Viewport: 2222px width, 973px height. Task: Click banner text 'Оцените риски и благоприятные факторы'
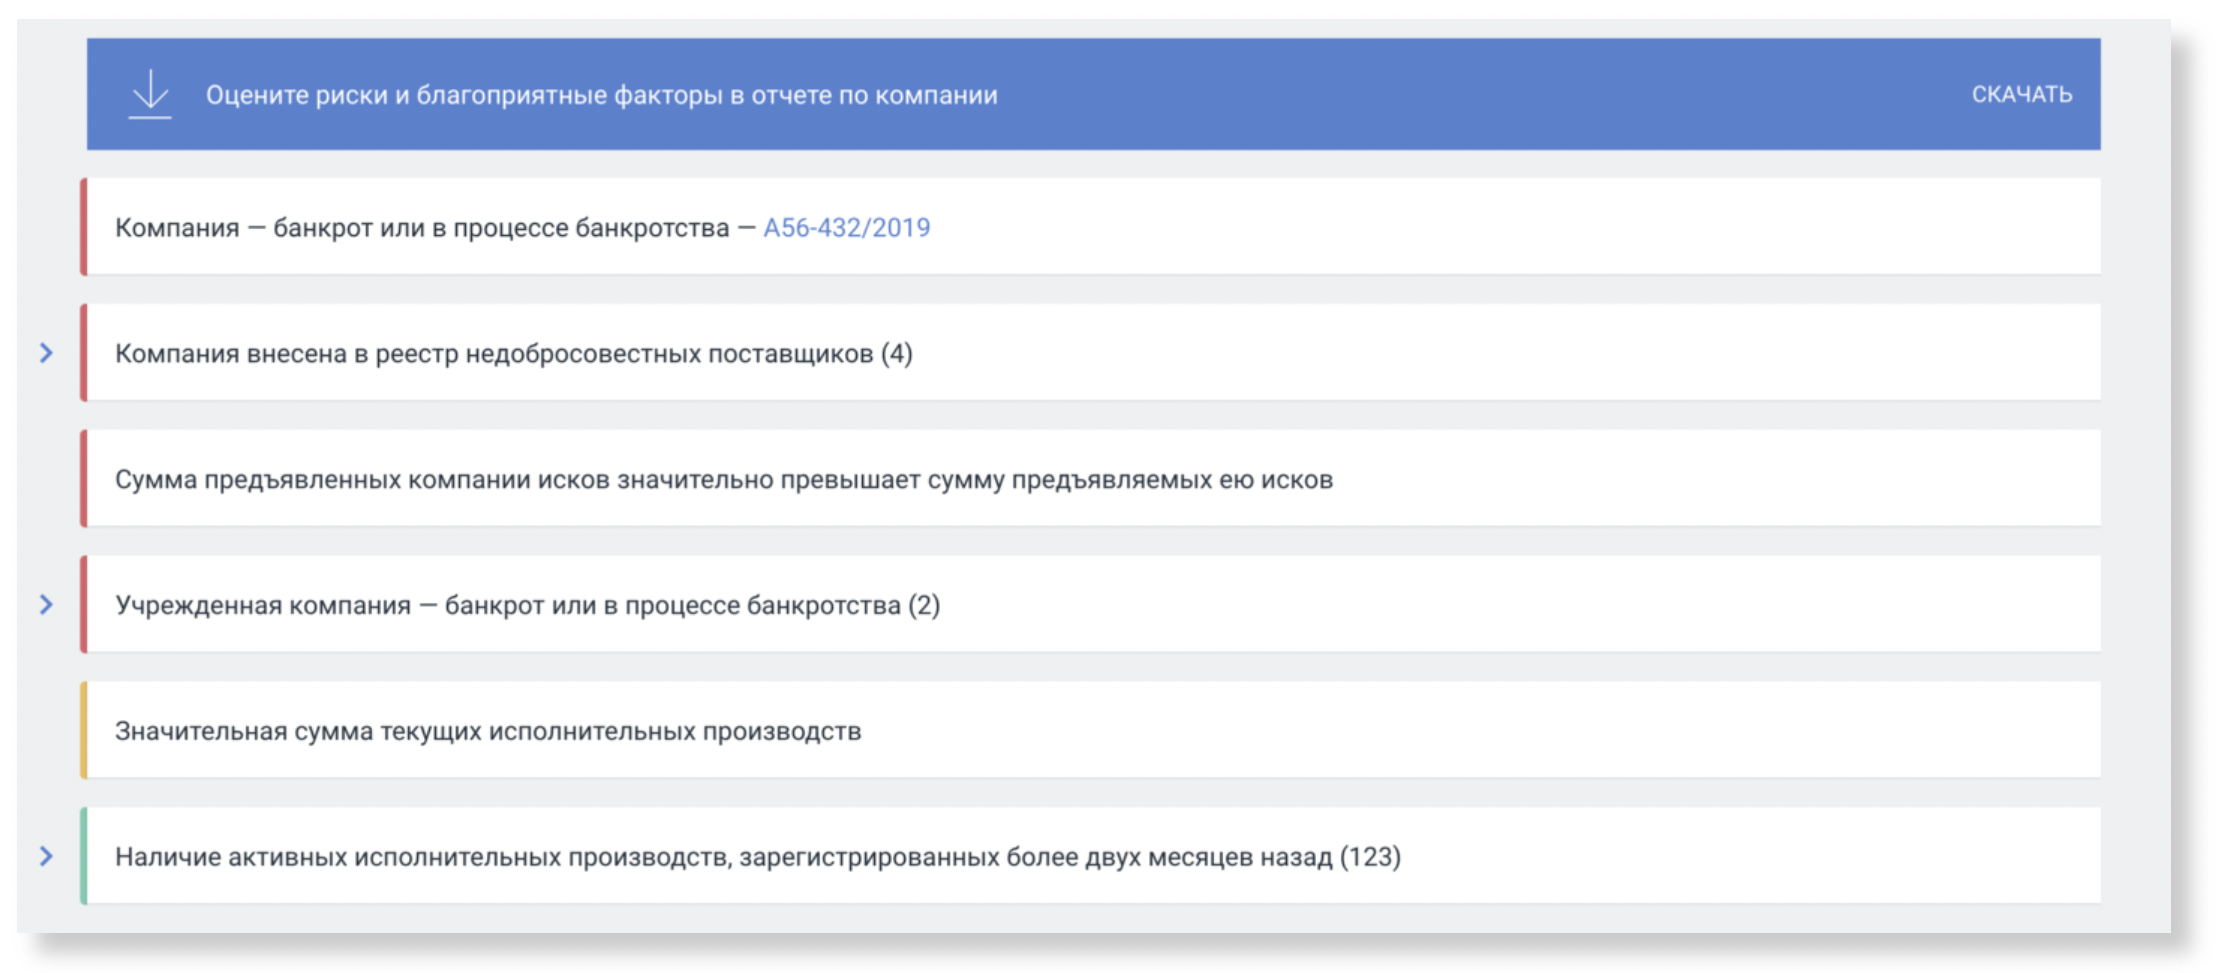[464, 95]
